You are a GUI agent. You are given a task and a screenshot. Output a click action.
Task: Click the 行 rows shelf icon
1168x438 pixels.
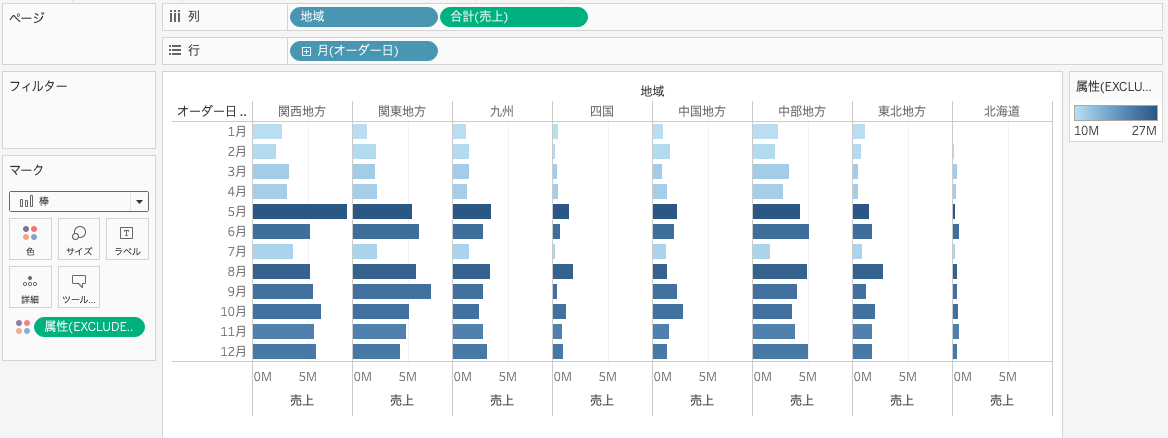click(x=175, y=50)
